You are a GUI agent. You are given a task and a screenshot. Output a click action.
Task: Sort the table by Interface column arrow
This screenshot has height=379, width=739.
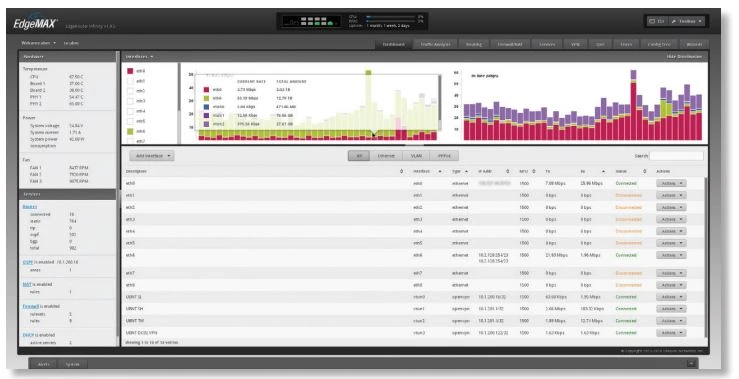point(440,171)
